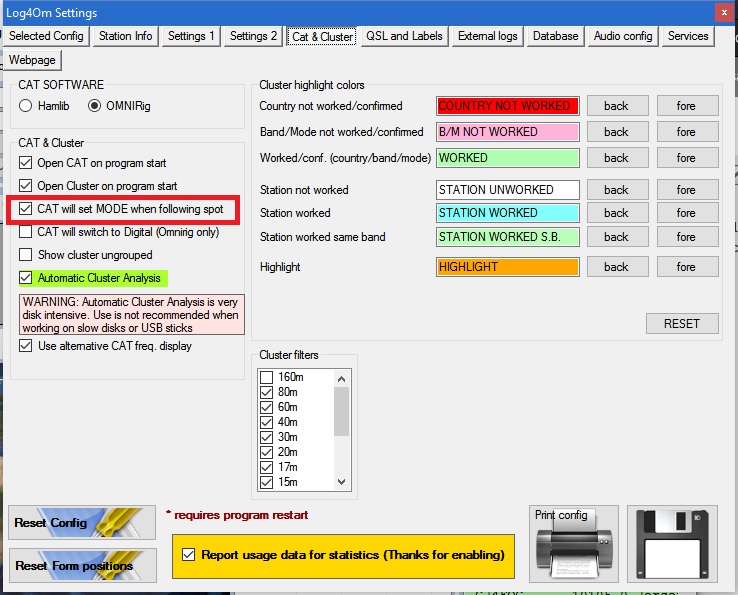Uncheck the 80m cluster filter
Image resolution: width=738 pixels, height=595 pixels.
pos(266,392)
